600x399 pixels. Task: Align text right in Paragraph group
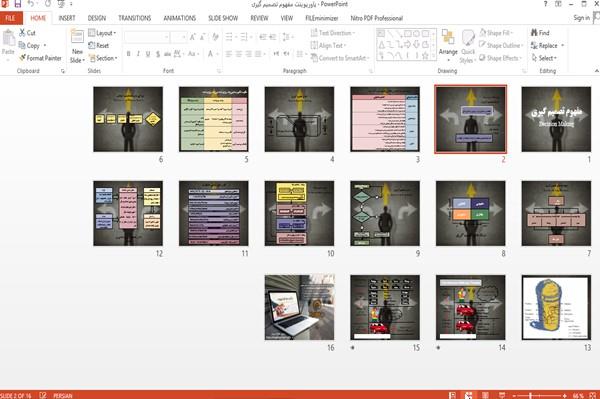coord(248,54)
